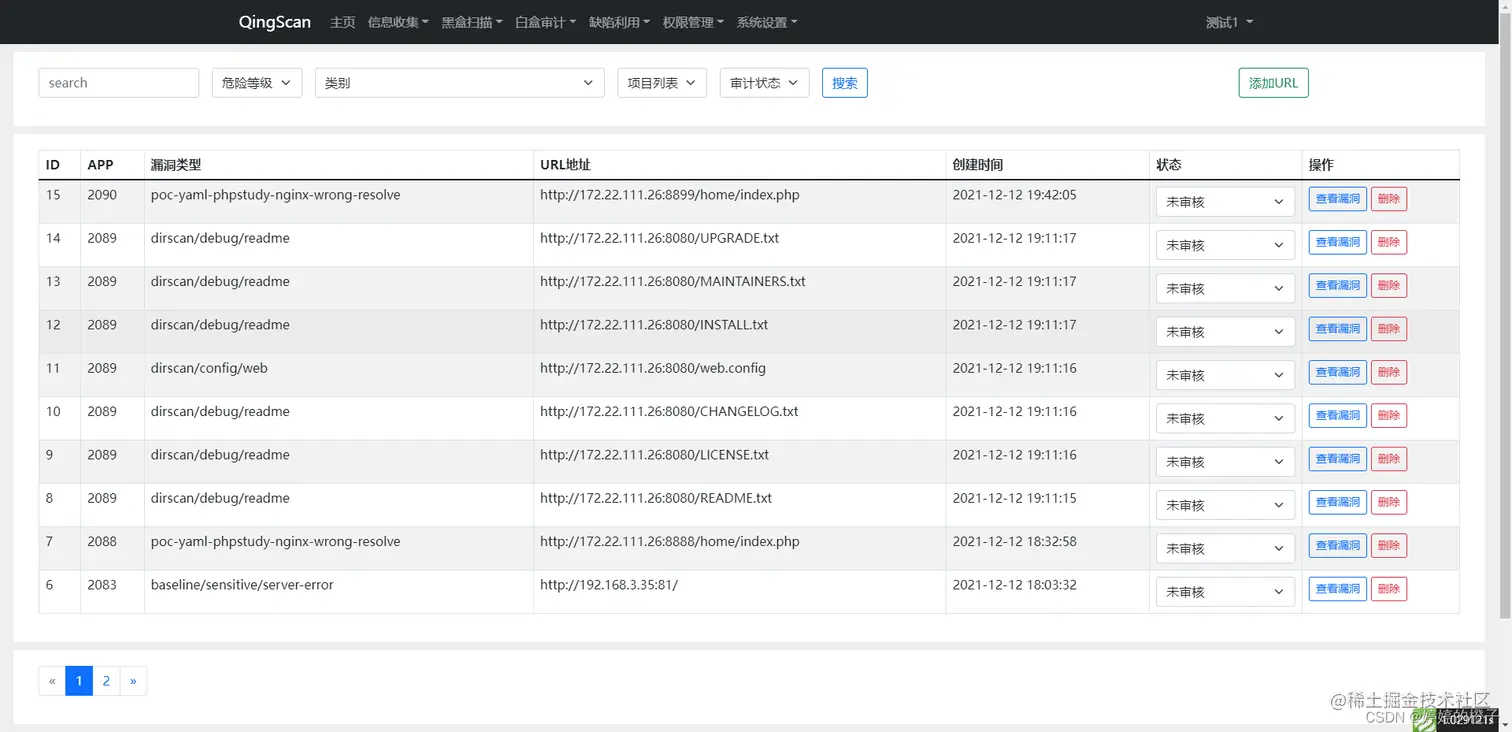The width and height of the screenshot is (1512, 732).
Task: Expand the 项目列表 filter dropdown
Action: pyautogui.click(x=662, y=83)
